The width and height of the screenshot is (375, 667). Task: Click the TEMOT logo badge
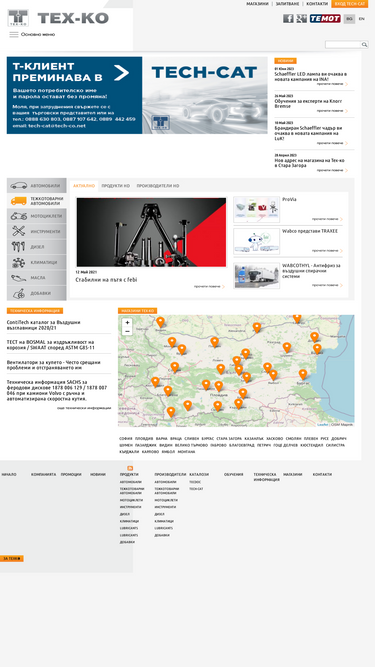pos(325,18)
